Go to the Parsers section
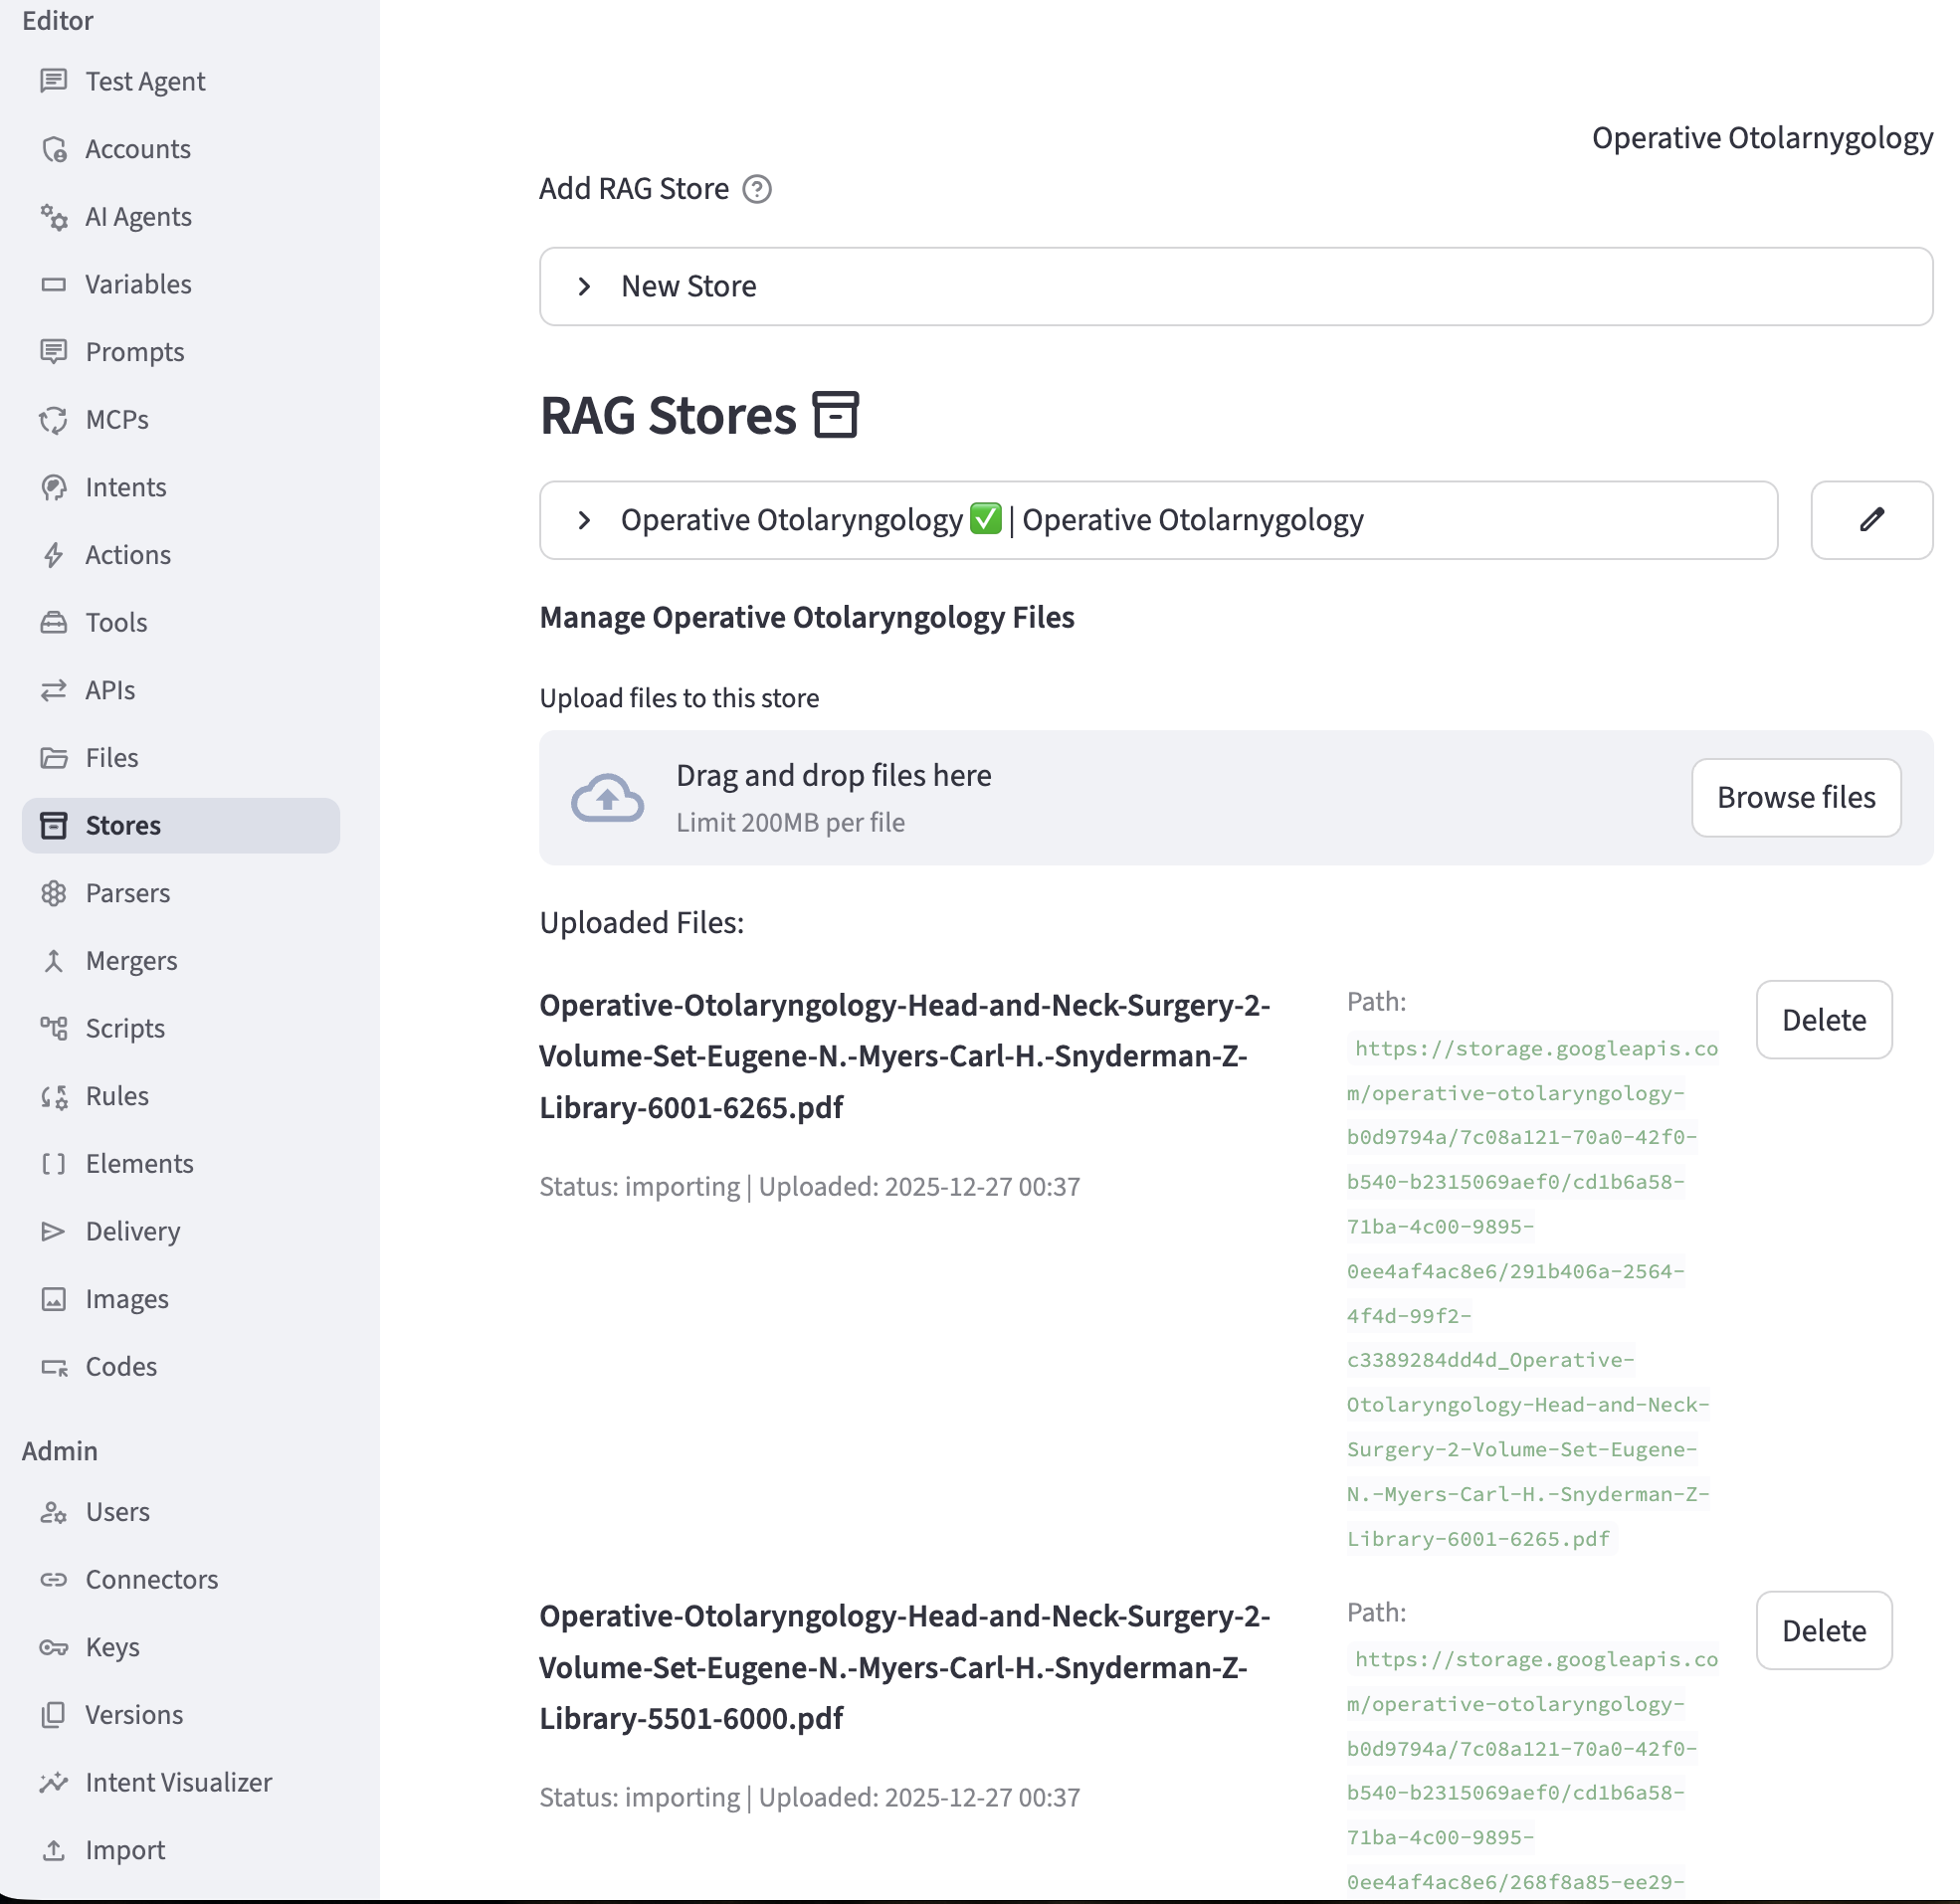 pos(127,893)
